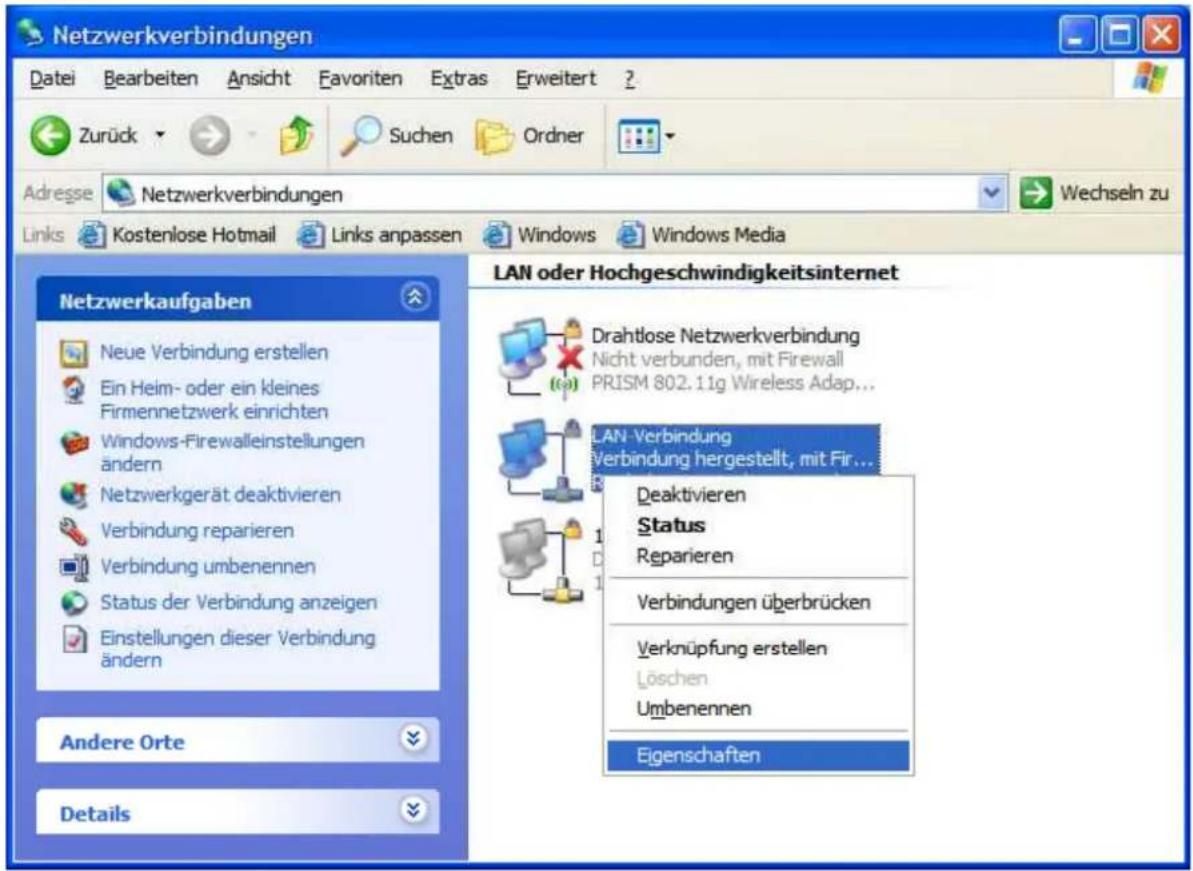Image resolution: width=1193 pixels, height=871 pixels.
Task: Click Einstellungen dieser Verbindung ändern link
Action: (237, 648)
